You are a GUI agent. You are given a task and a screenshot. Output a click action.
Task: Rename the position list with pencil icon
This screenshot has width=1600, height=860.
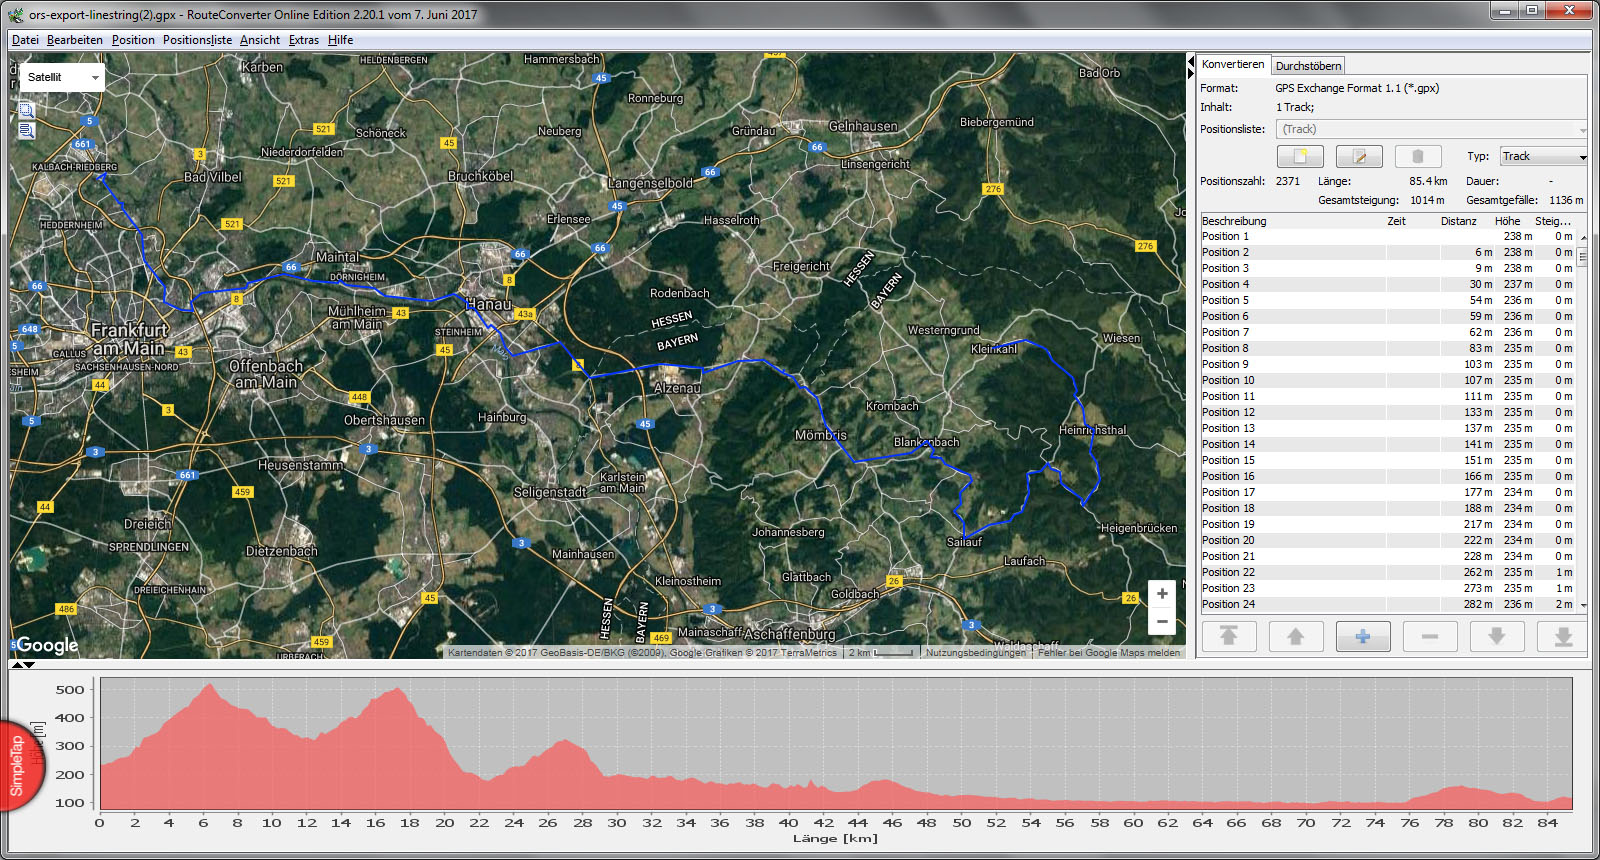click(x=1359, y=157)
